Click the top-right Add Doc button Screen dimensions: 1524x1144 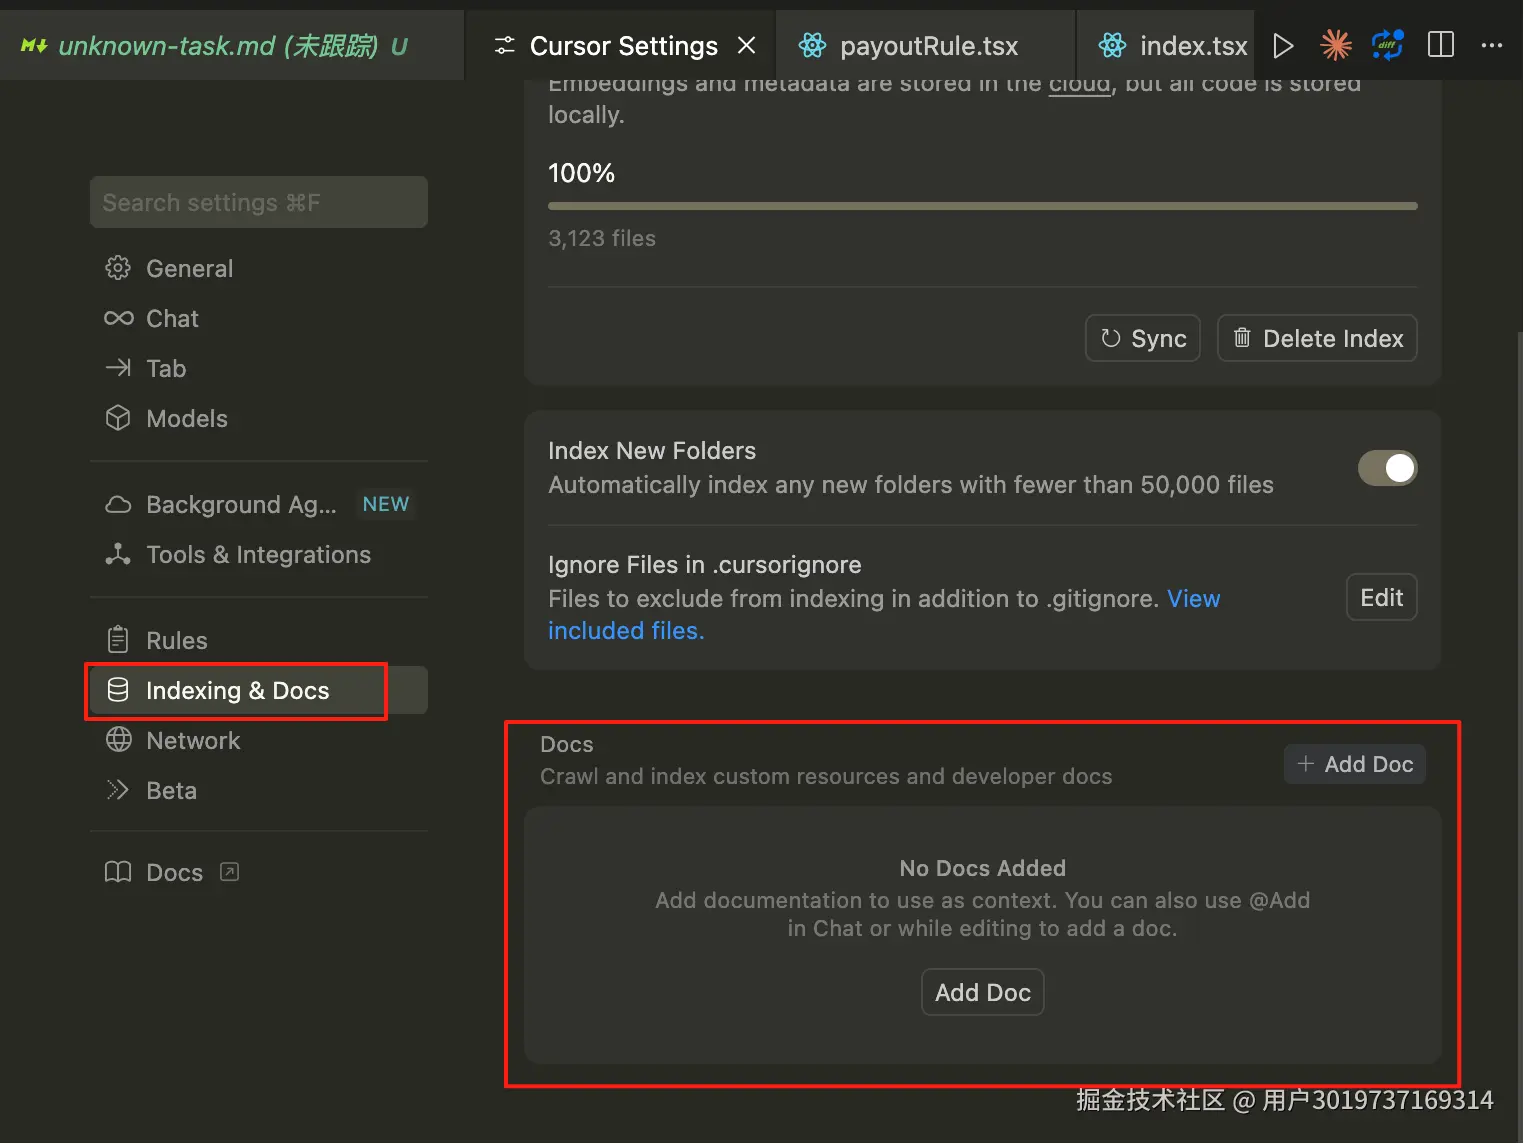click(x=1354, y=764)
